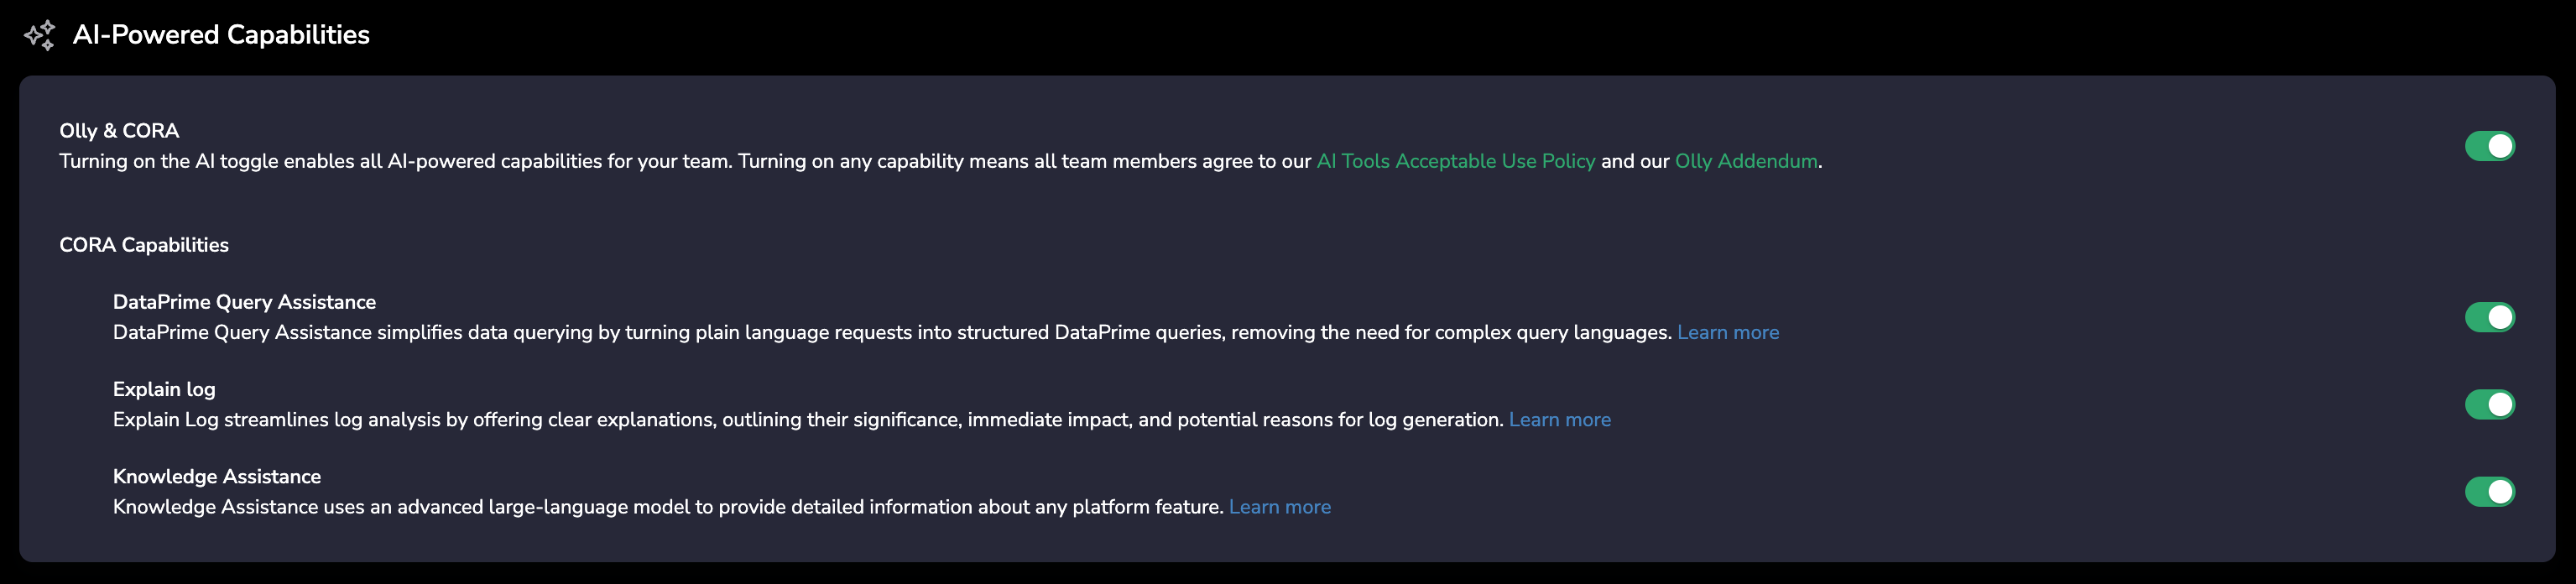Switch off Knowledge Assistance
The height and width of the screenshot is (584, 2576).
click(x=2490, y=491)
